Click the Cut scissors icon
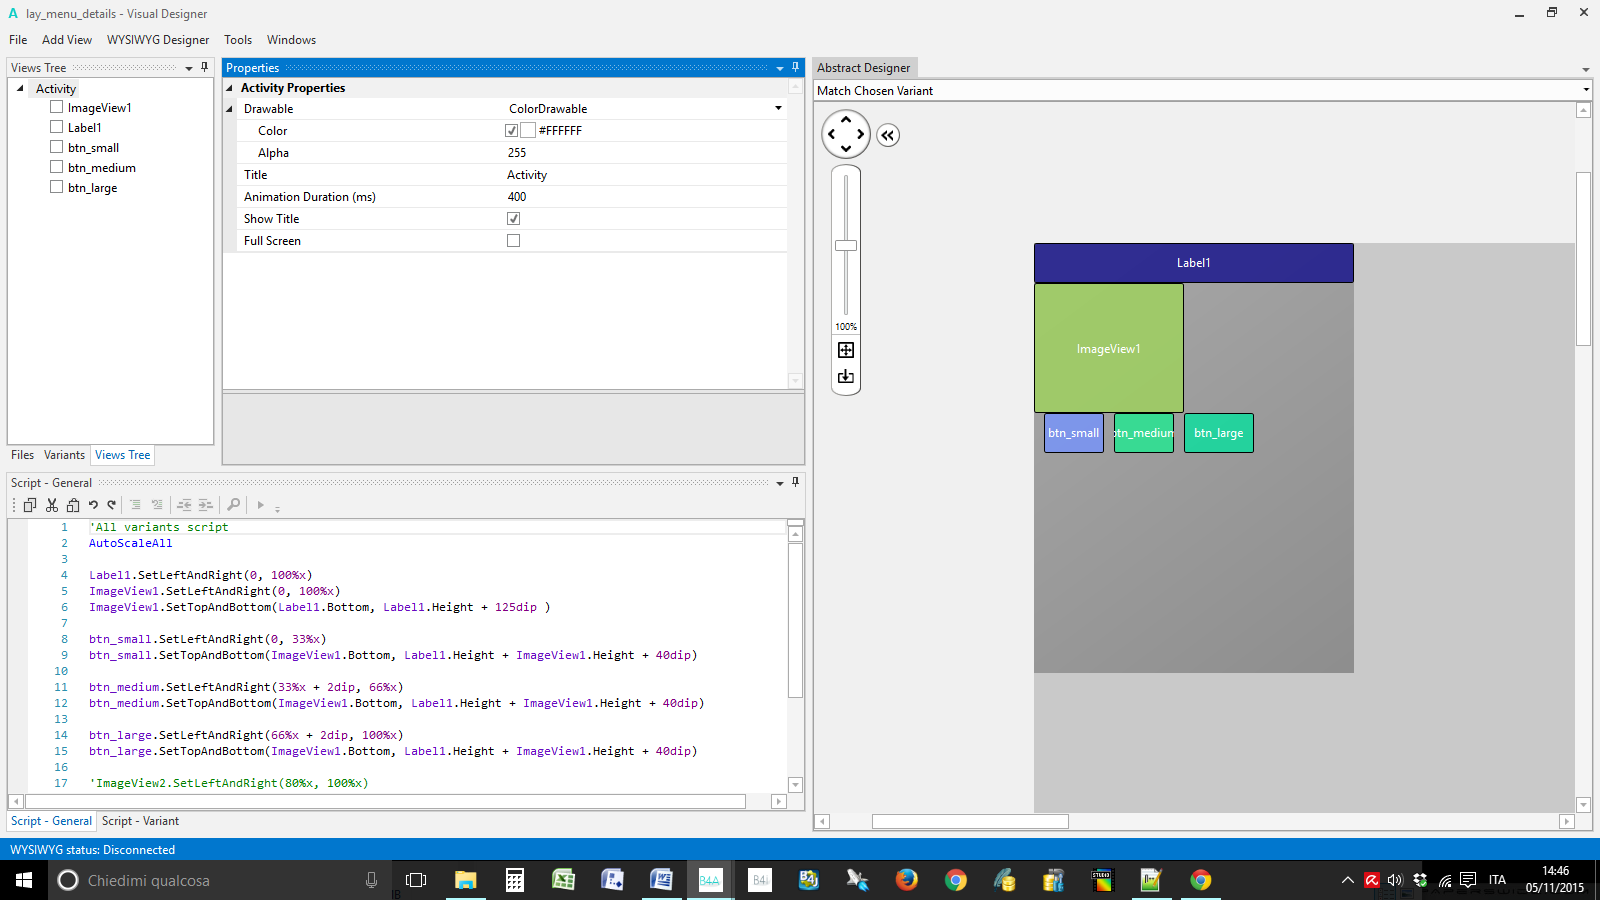Image resolution: width=1600 pixels, height=900 pixels. 52,505
